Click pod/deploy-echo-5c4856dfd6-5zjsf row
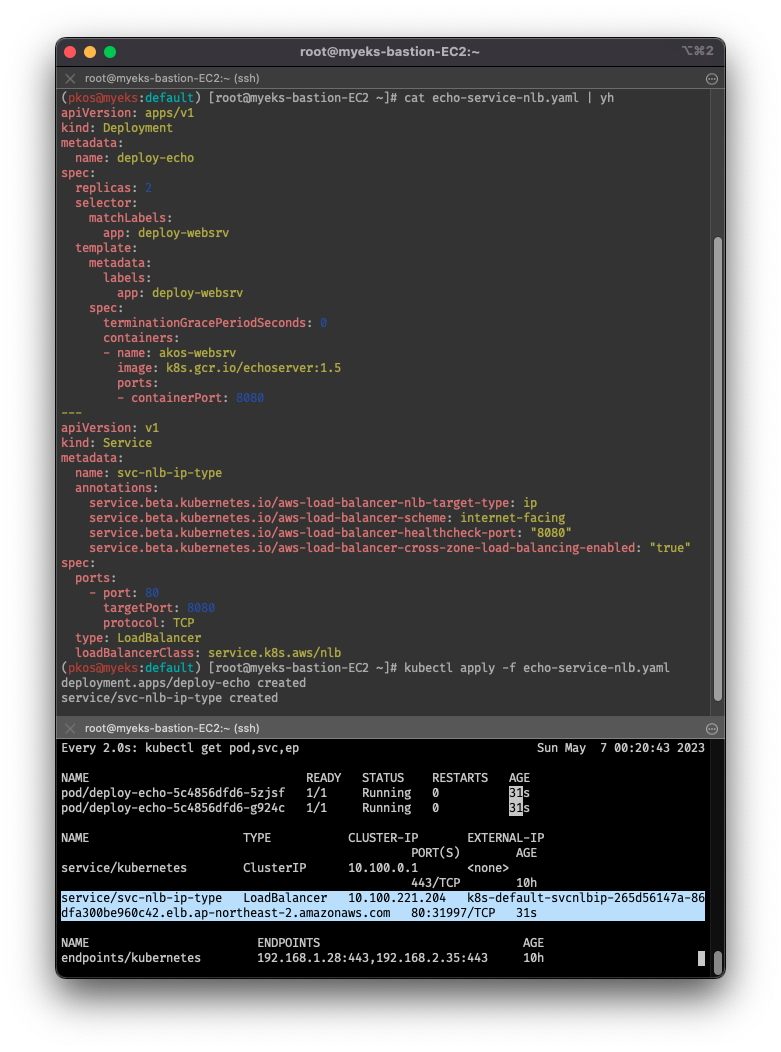Screen dimensions: 781x1052 coord(295,793)
